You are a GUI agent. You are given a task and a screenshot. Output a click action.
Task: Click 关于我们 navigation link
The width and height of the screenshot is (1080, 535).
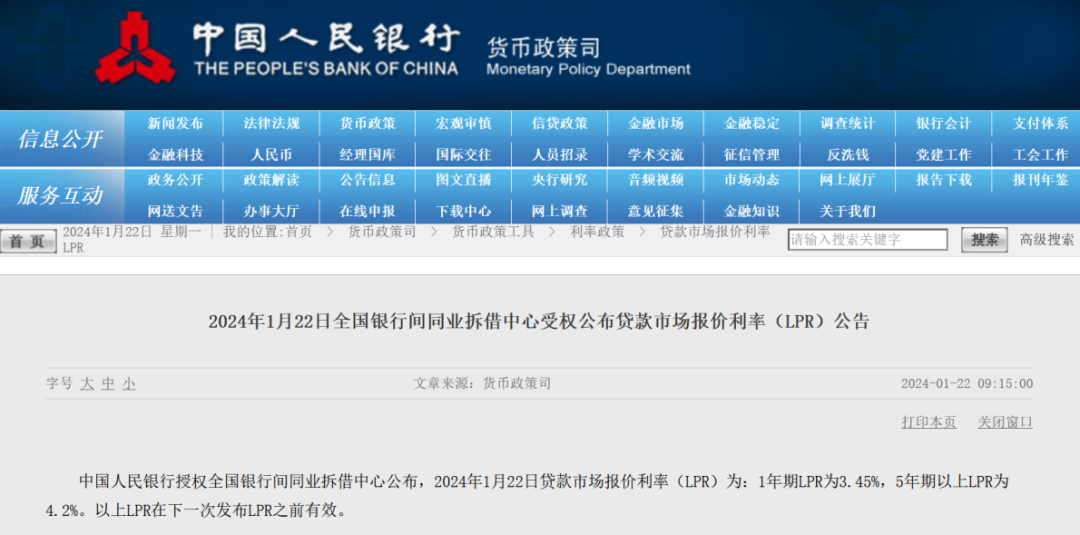pyautogui.click(x=848, y=211)
